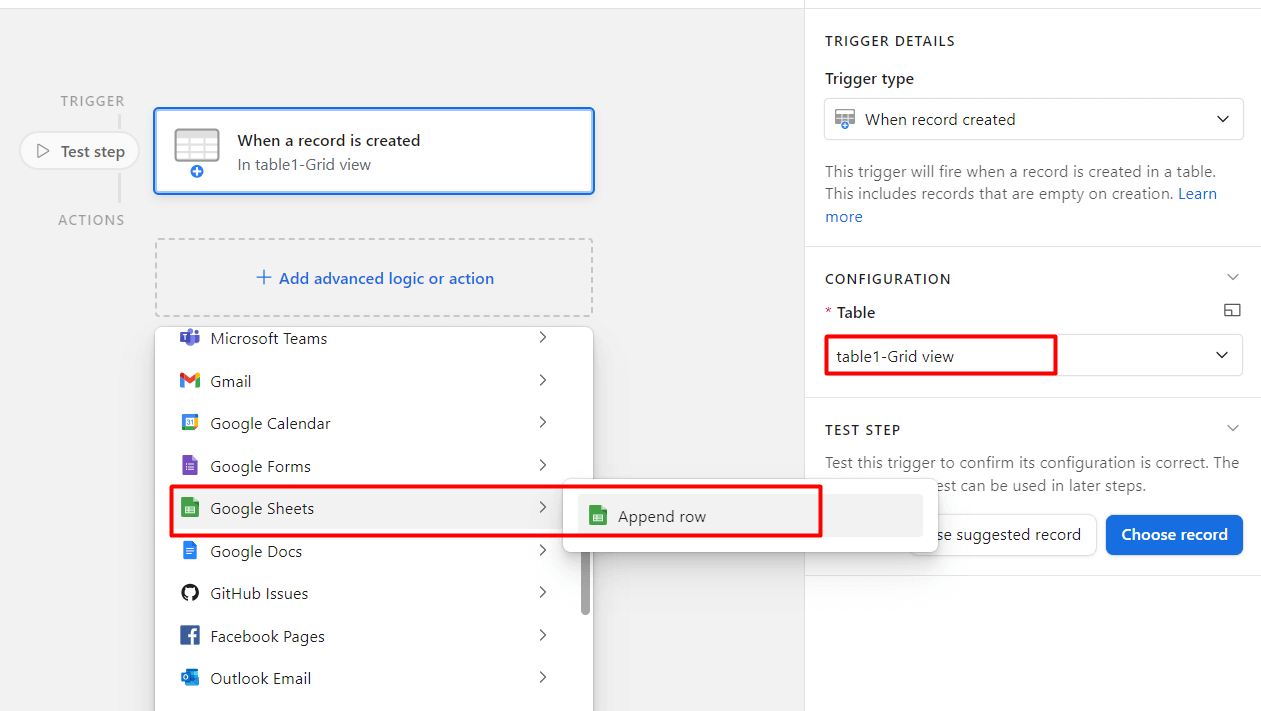The width and height of the screenshot is (1261, 711).
Task: Click Test step to run the trigger
Action: tap(80, 150)
